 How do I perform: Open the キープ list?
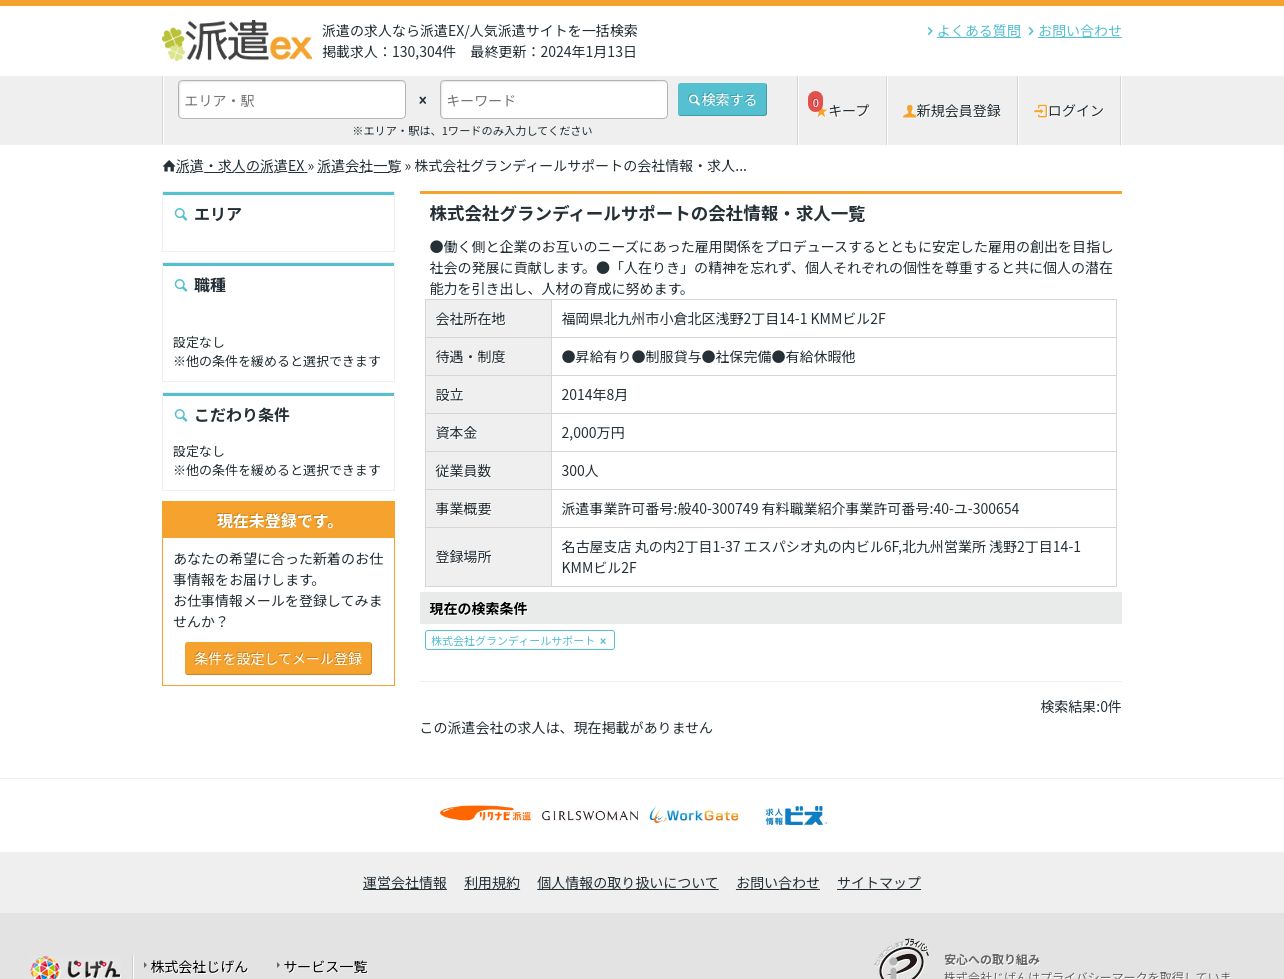coord(842,111)
